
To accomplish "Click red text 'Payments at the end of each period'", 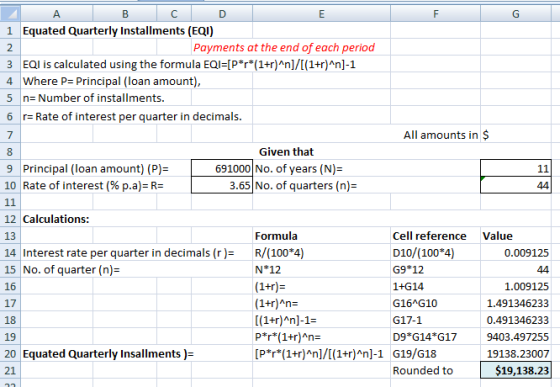I will (x=284, y=47).
